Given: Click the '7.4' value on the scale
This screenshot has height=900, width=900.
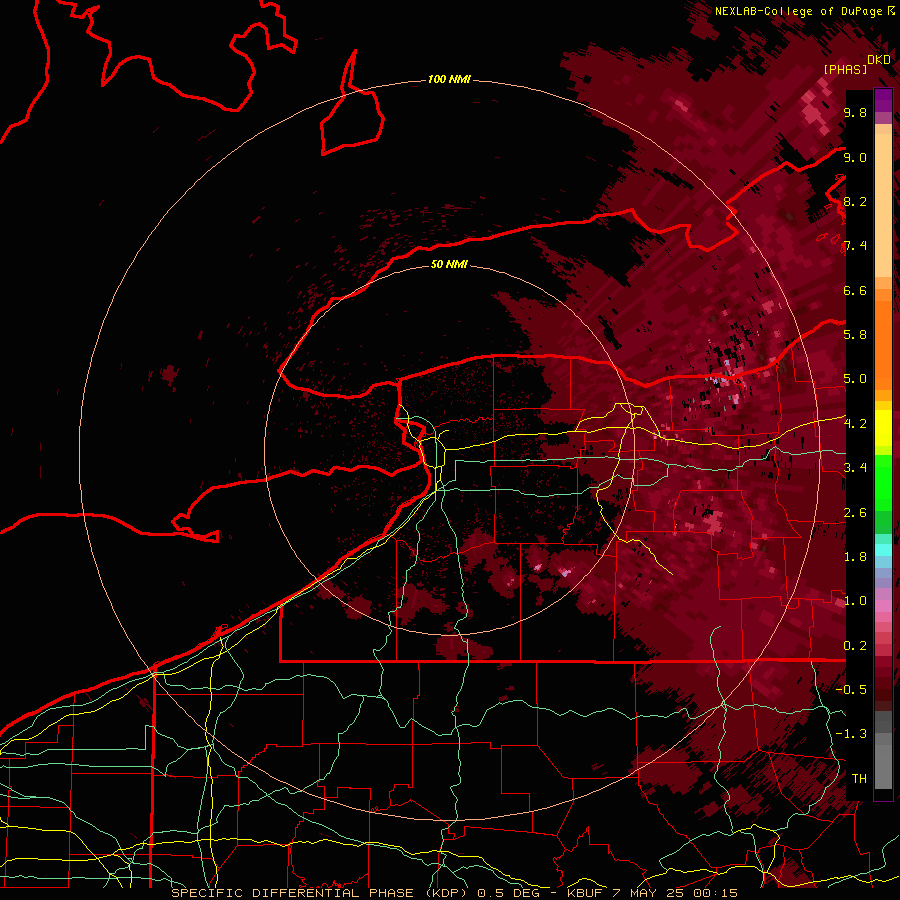Looking at the screenshot, I should pyautogui.click(x=855, y=246).
